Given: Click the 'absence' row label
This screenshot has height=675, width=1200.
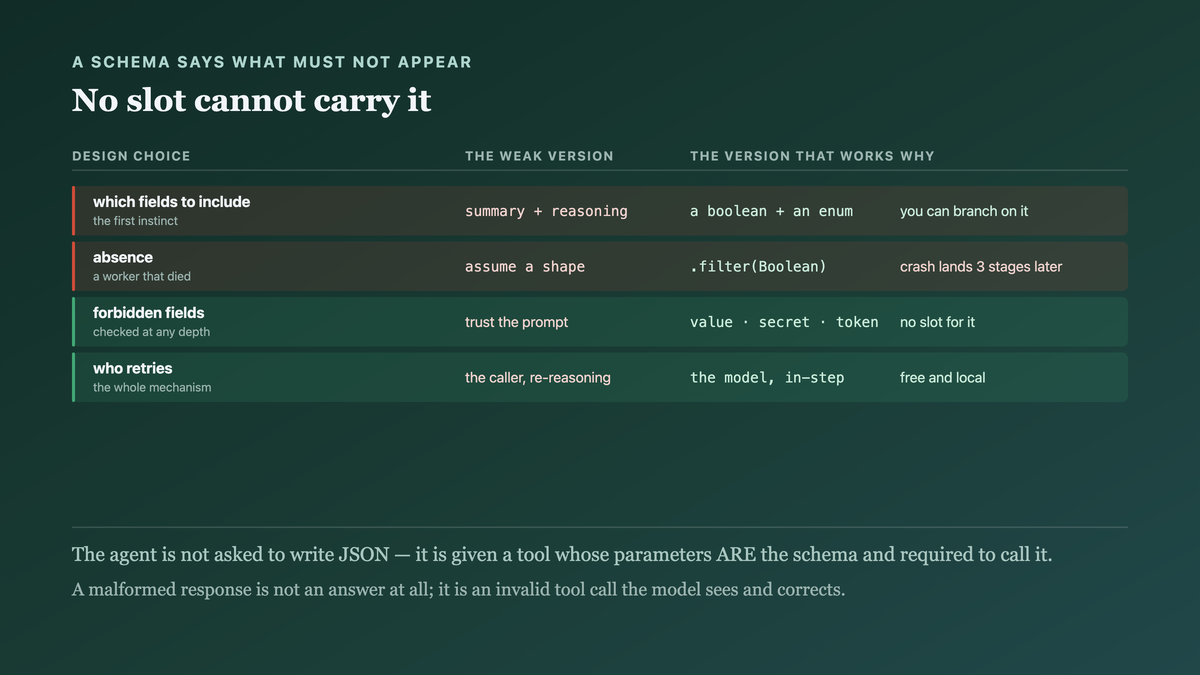Looking at the screenshot, I should coord(123,258).
